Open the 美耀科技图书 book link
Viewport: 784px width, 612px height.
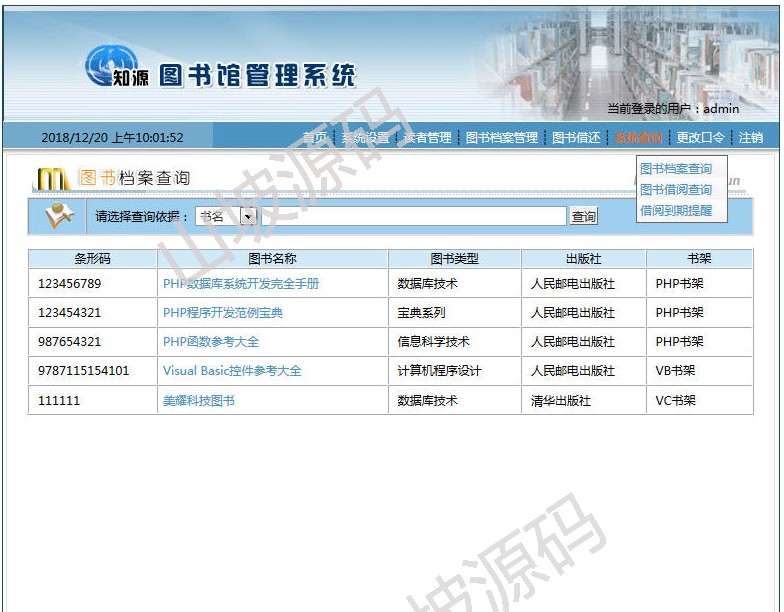click(x=199, y=401)
